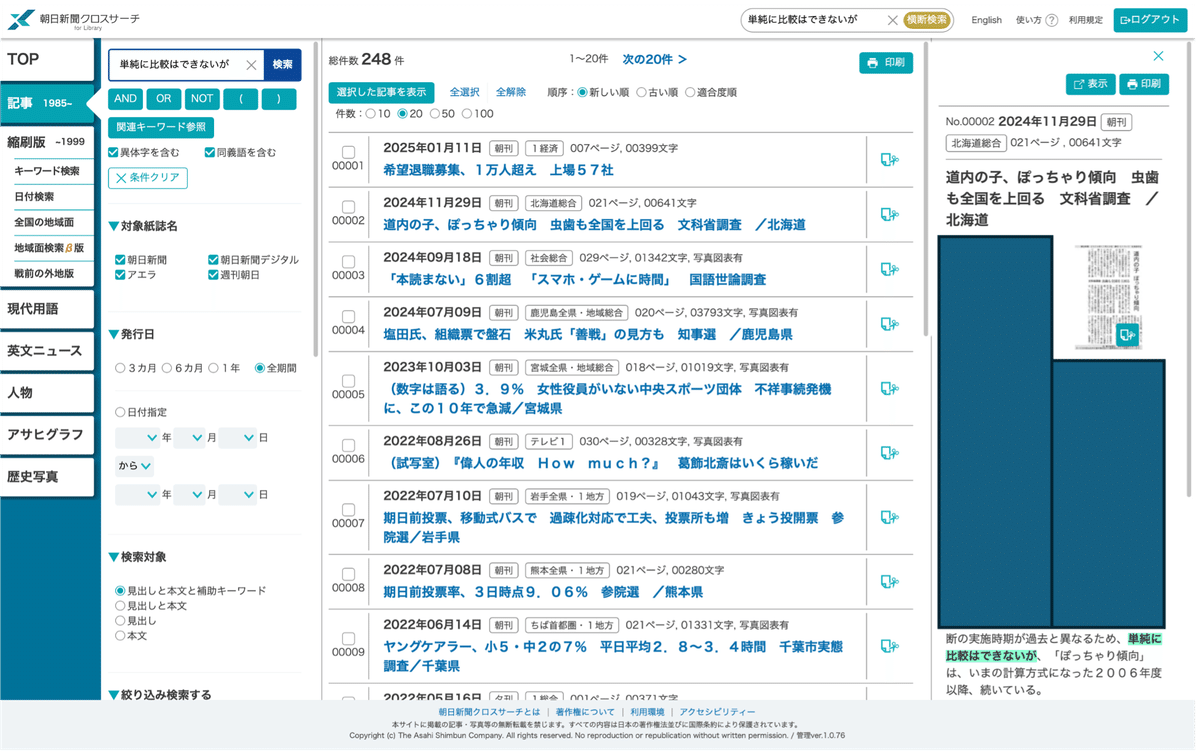Image resolution: width=1200 pixels, height=753 pixels.
Task: Click the Asahi Shimbun Cross-Search logo
Action: pos(75,20)
